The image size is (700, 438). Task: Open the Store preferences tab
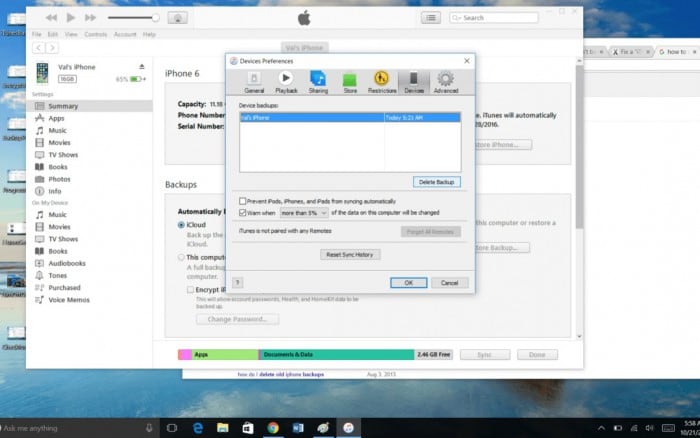pos(350,82)
